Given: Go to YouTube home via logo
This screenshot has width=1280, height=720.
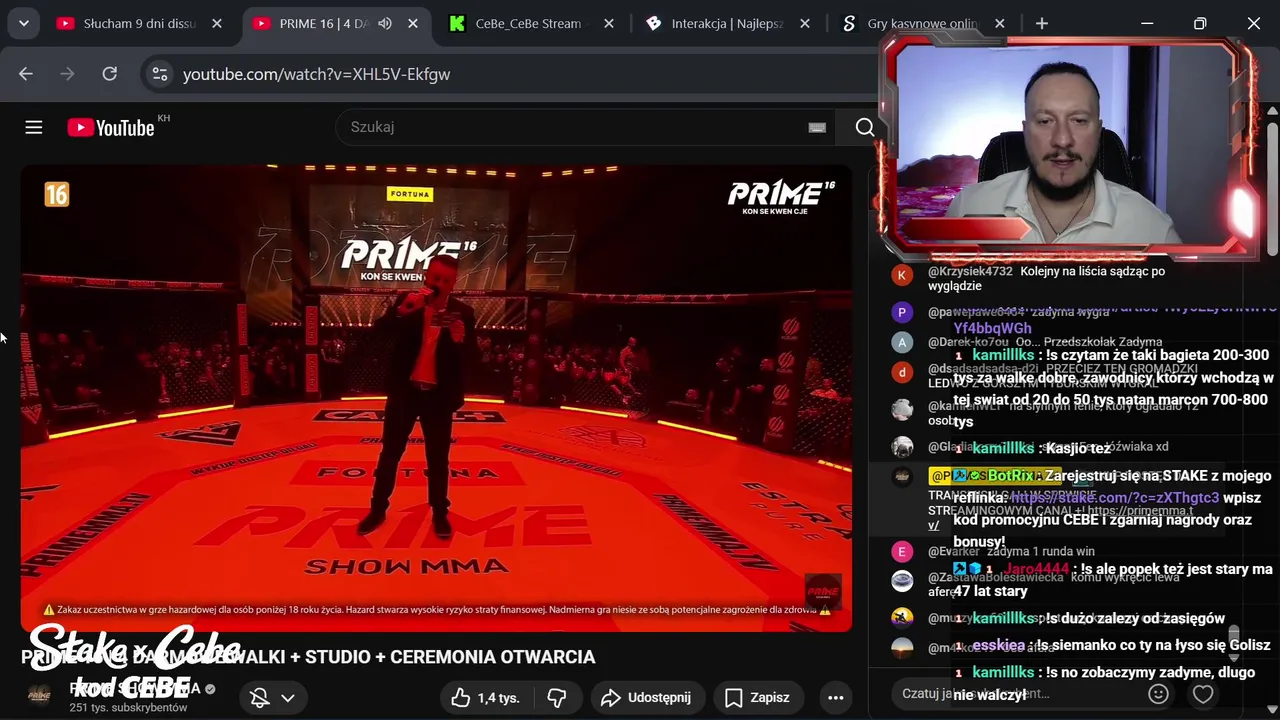Looking at the screenshot, I should tap(111, 128).
